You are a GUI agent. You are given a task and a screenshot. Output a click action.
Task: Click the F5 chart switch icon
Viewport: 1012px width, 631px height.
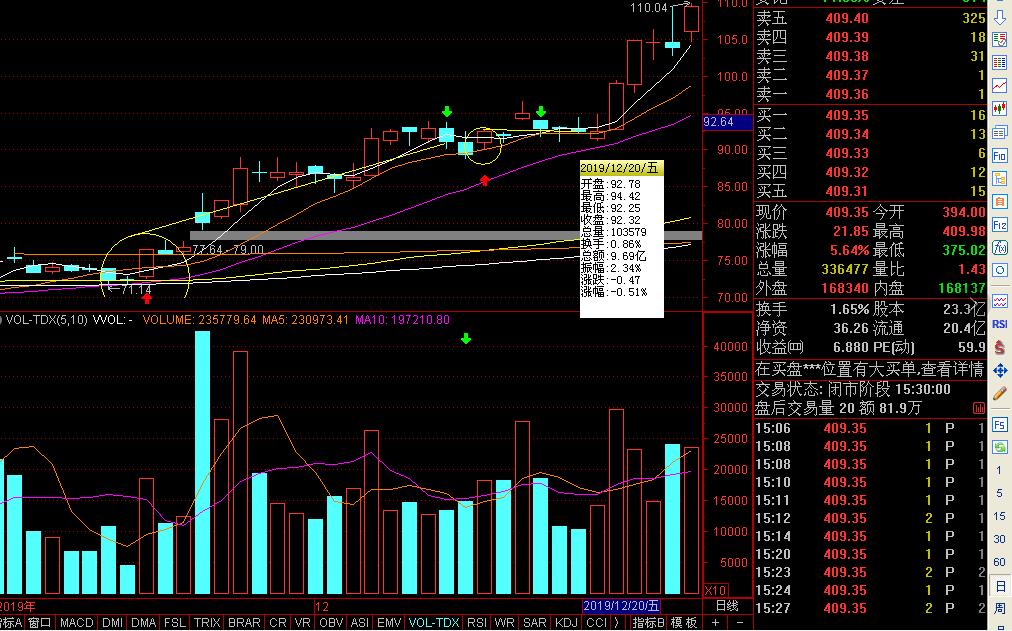[999, 426]
